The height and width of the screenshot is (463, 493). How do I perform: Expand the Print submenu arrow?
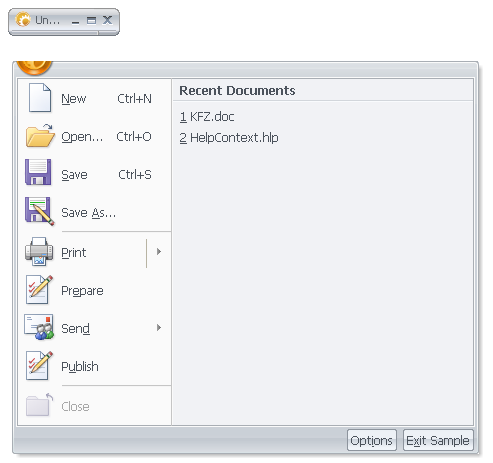(x=159, y=252)
